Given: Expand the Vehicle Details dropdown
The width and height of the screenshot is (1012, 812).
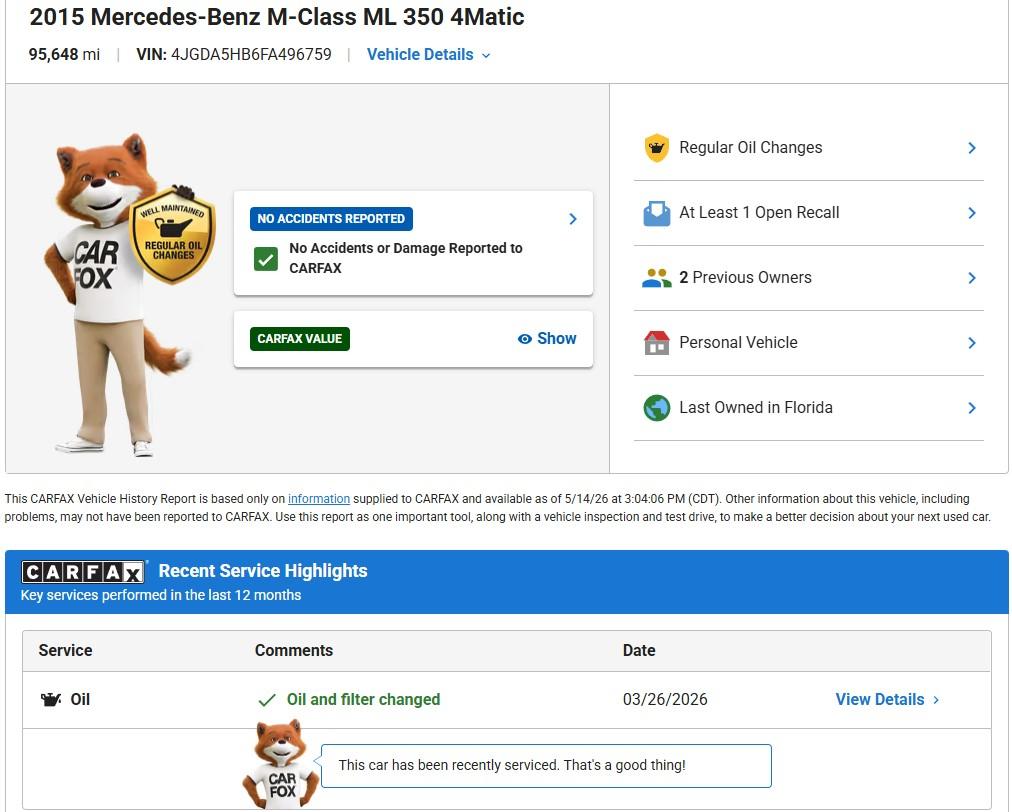Looking at the screenshot, I should (429, 55).
